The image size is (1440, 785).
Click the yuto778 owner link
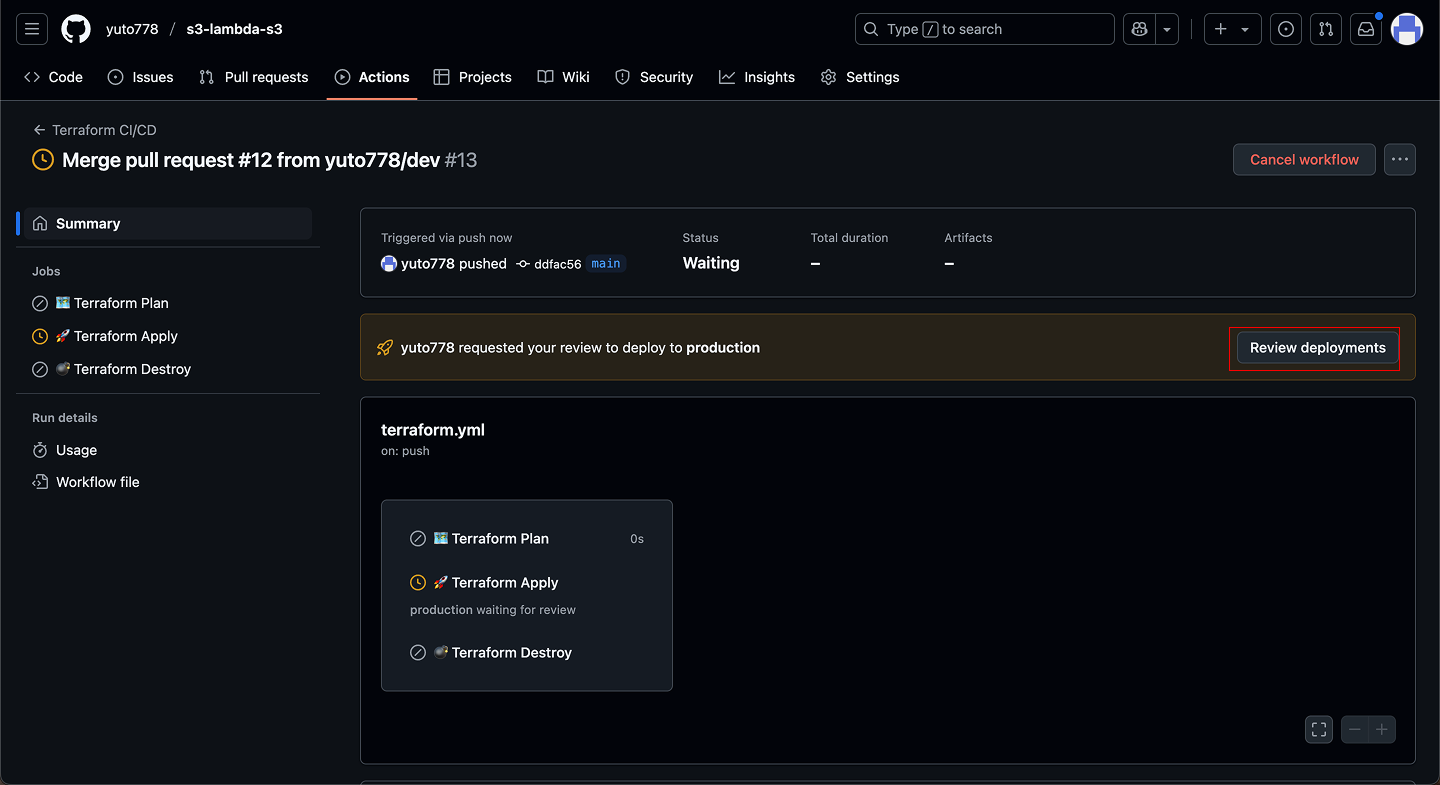click(x=132, y=29)
